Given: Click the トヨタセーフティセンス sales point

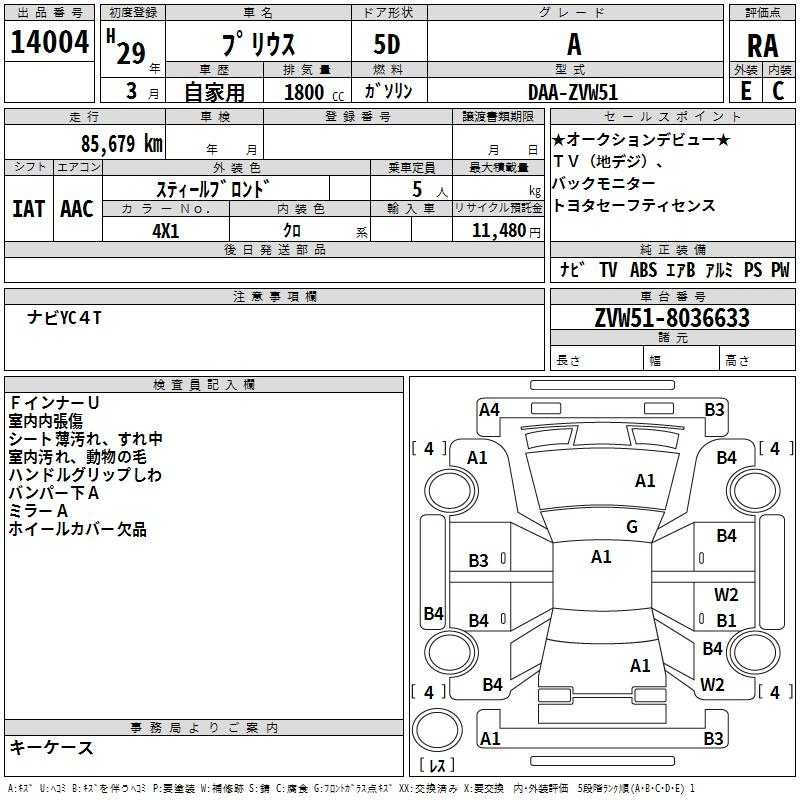Looking at the screenshot, I should [633, 205].
